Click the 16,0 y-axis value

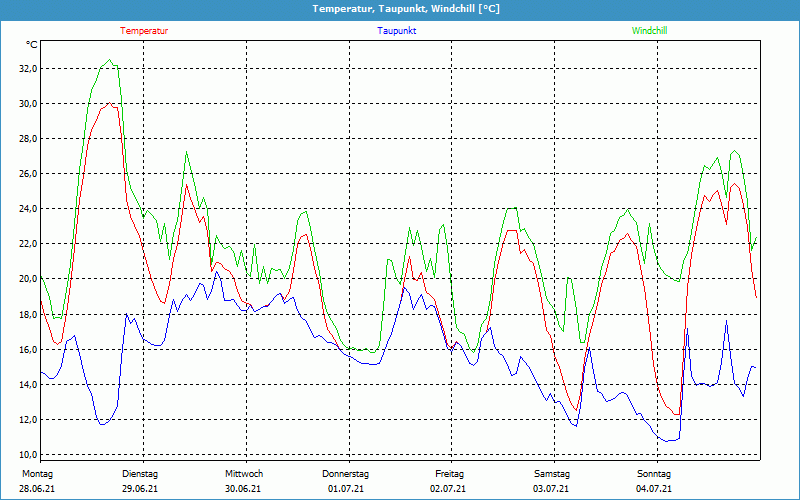click(28, 349)
